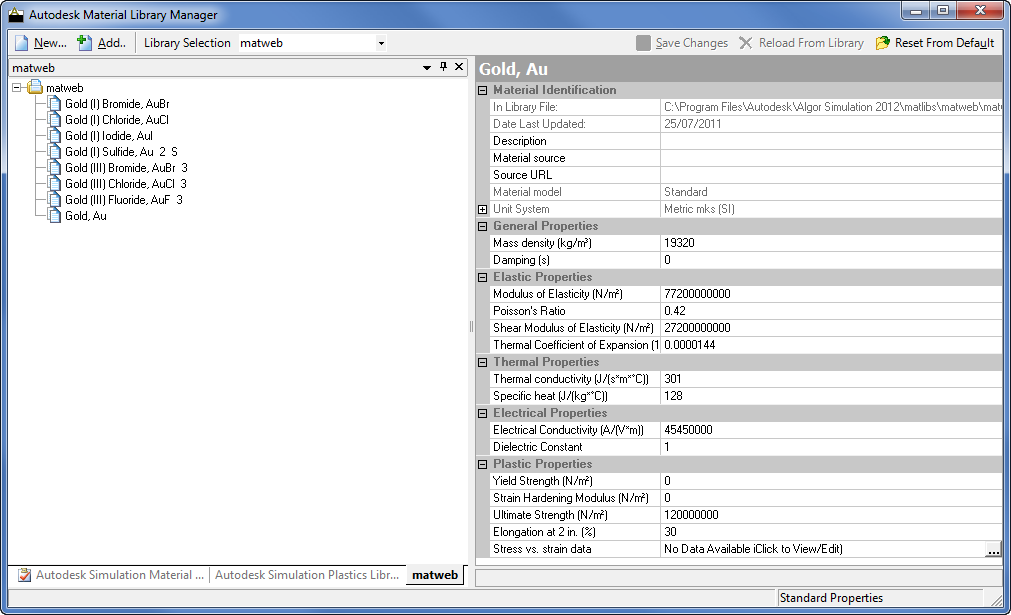Collapse the Plastic Properties section
This screenshot has height=615, width=1011.
click(482, 464)
